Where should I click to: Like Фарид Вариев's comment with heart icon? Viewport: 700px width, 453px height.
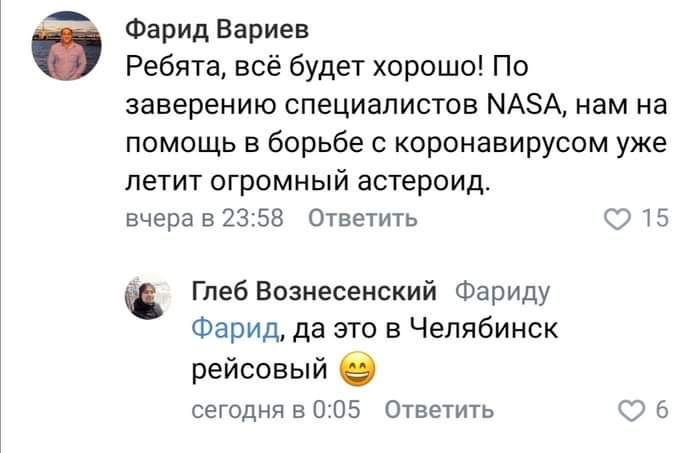coord(618,220)
